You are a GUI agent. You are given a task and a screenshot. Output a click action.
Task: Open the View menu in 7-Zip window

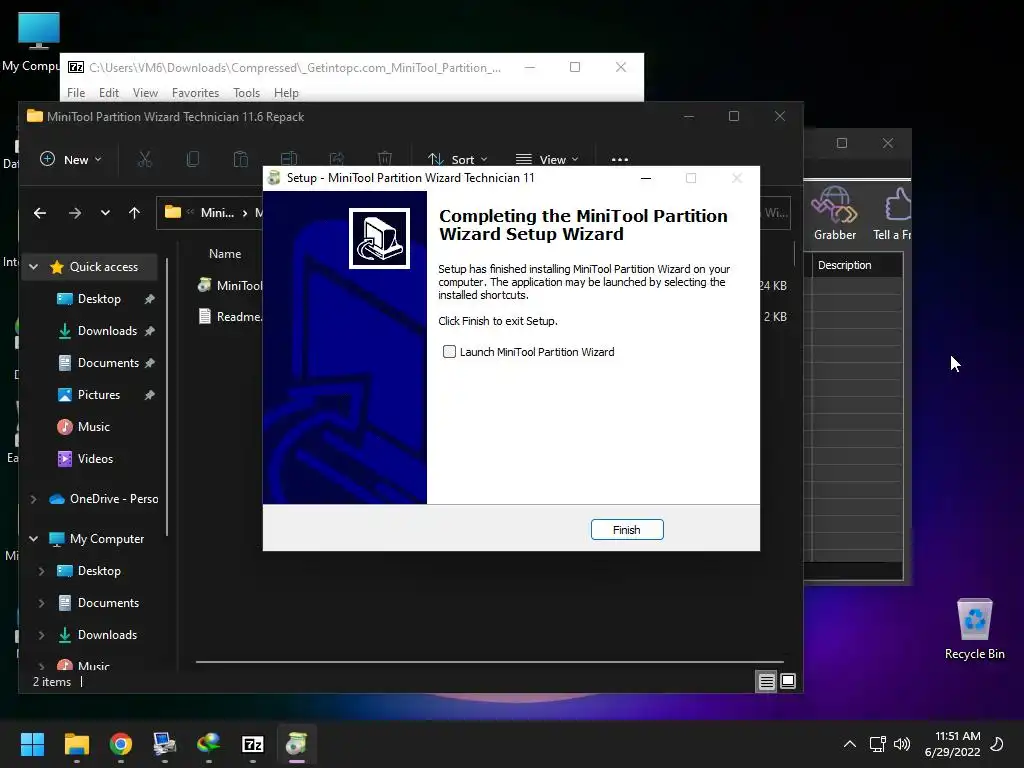point(145,93)
